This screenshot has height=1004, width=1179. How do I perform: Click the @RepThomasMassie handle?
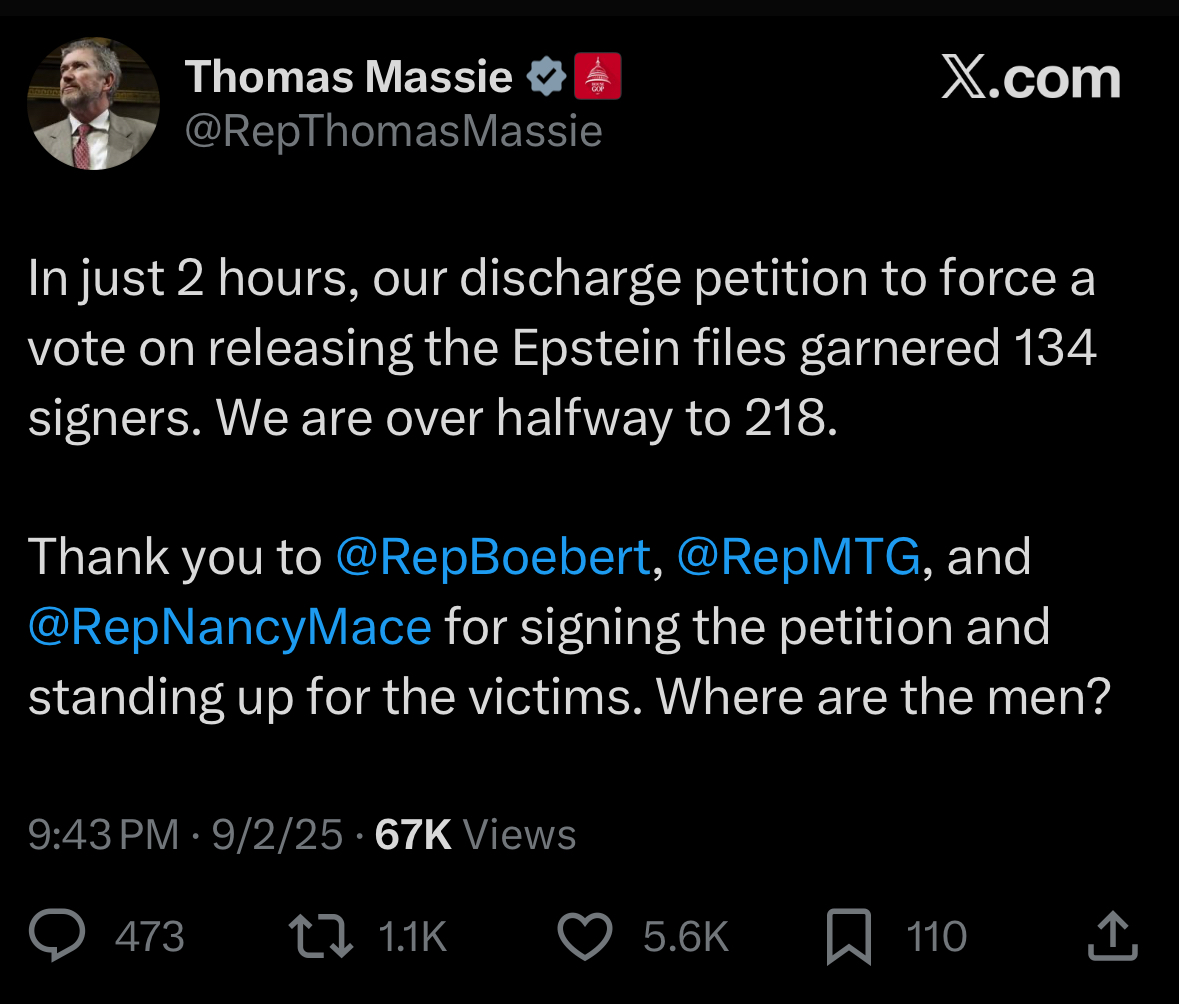click(x=393, y=131)
